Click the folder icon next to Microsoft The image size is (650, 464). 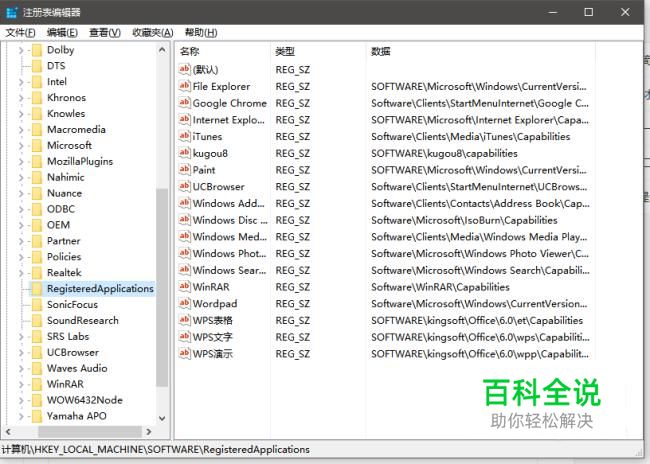tap(37, 146)
